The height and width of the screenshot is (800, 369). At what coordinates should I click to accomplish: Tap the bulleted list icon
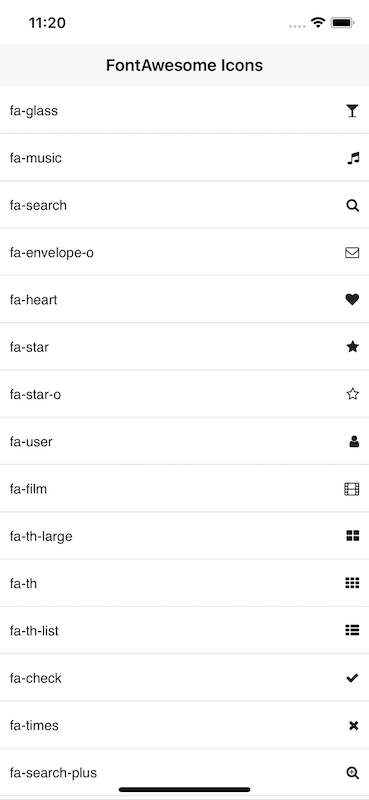352,630
